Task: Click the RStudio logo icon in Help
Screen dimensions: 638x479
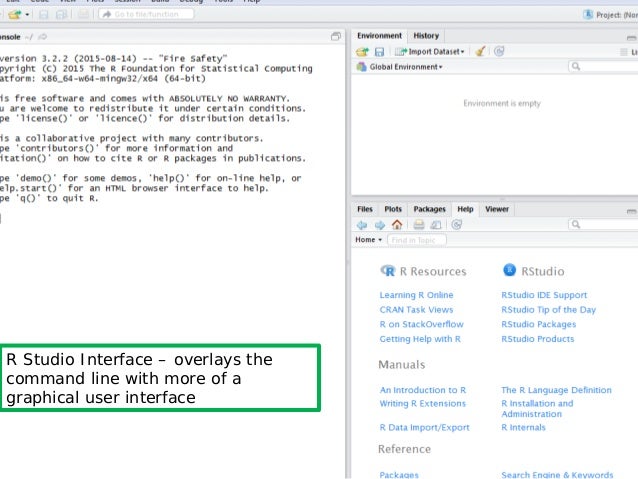Action: pos(509,270)
